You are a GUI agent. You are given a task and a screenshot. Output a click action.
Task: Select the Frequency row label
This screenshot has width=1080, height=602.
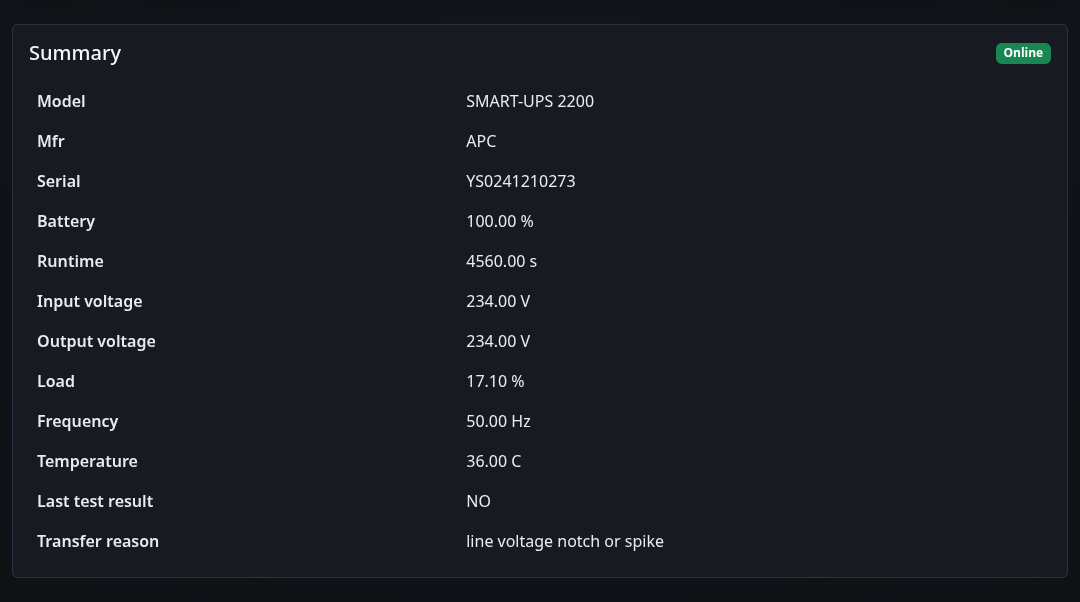[x=78, y=421]
